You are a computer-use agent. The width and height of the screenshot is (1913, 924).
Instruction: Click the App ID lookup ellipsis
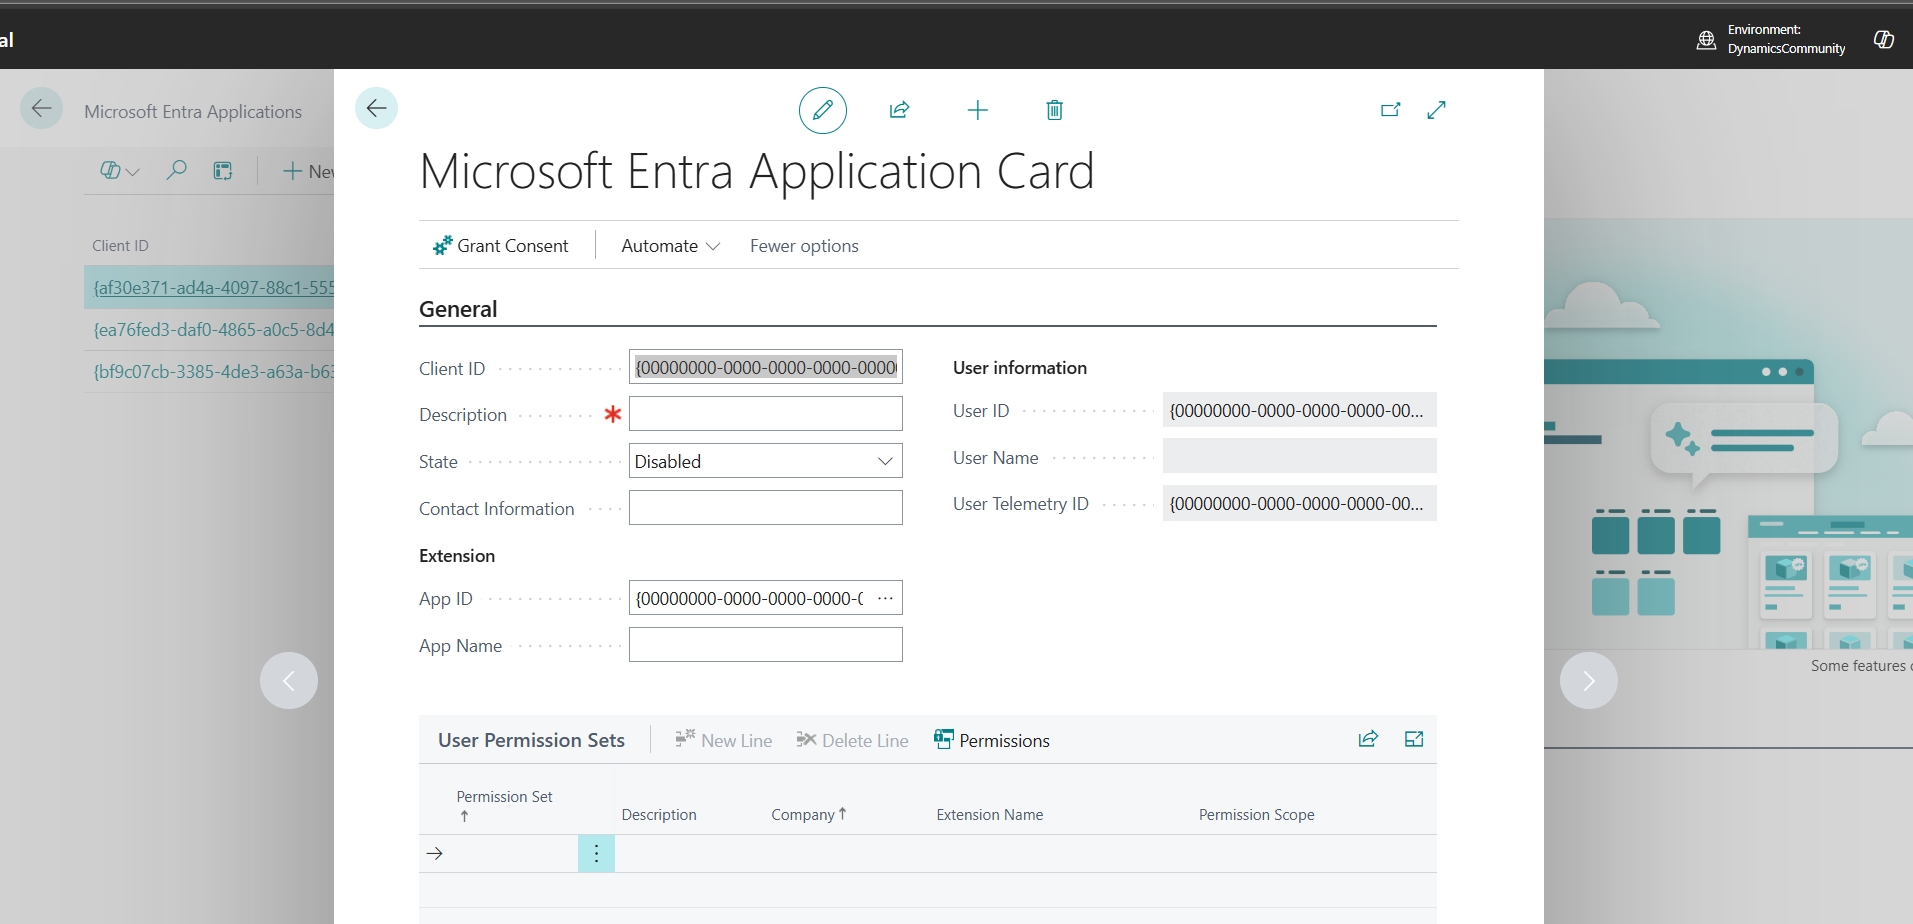[x=885, y=598]
